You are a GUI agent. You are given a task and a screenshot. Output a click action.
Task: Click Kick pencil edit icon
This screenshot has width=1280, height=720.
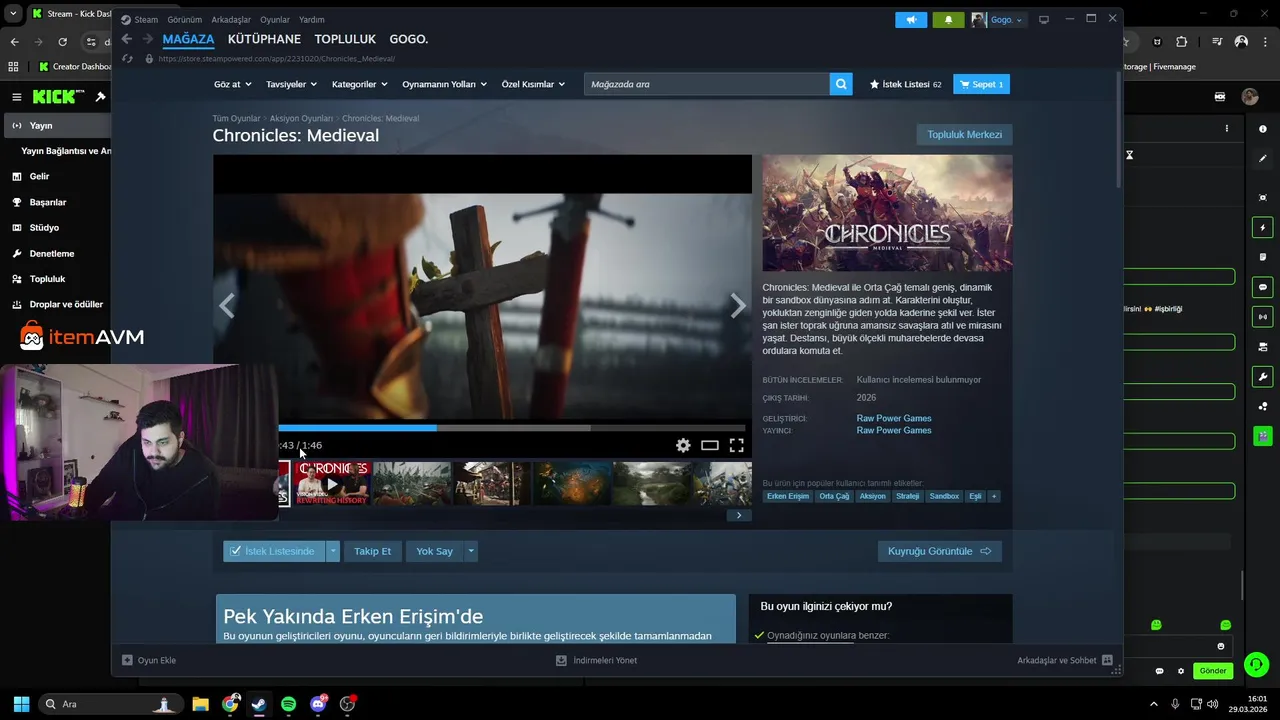(1263, 158)
